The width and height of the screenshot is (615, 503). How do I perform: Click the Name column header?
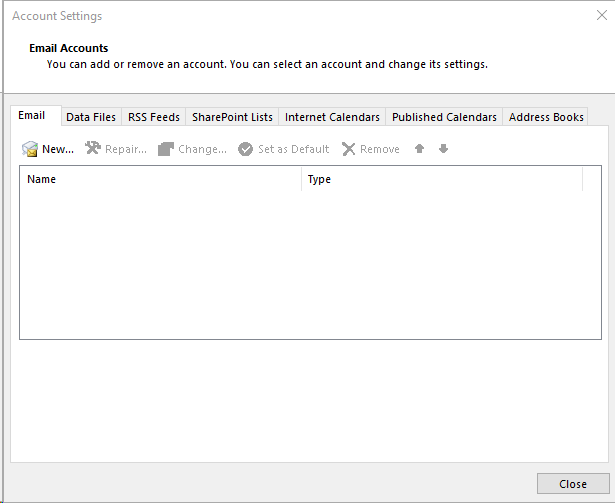coord(160,179)
